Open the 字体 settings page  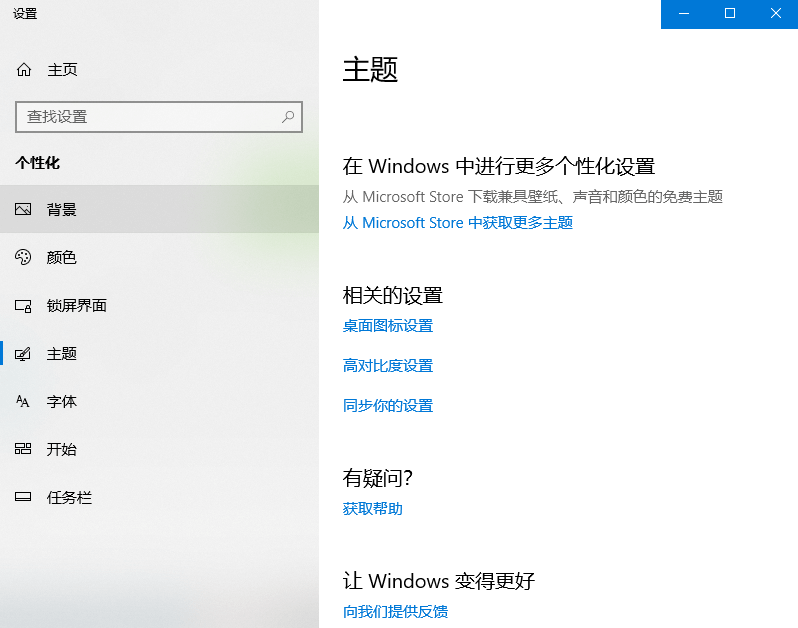coord(159,401)
